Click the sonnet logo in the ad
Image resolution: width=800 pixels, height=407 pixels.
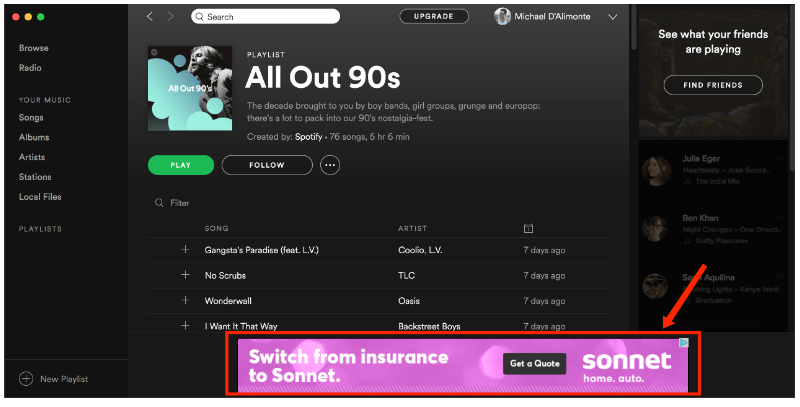coord(627,361)
